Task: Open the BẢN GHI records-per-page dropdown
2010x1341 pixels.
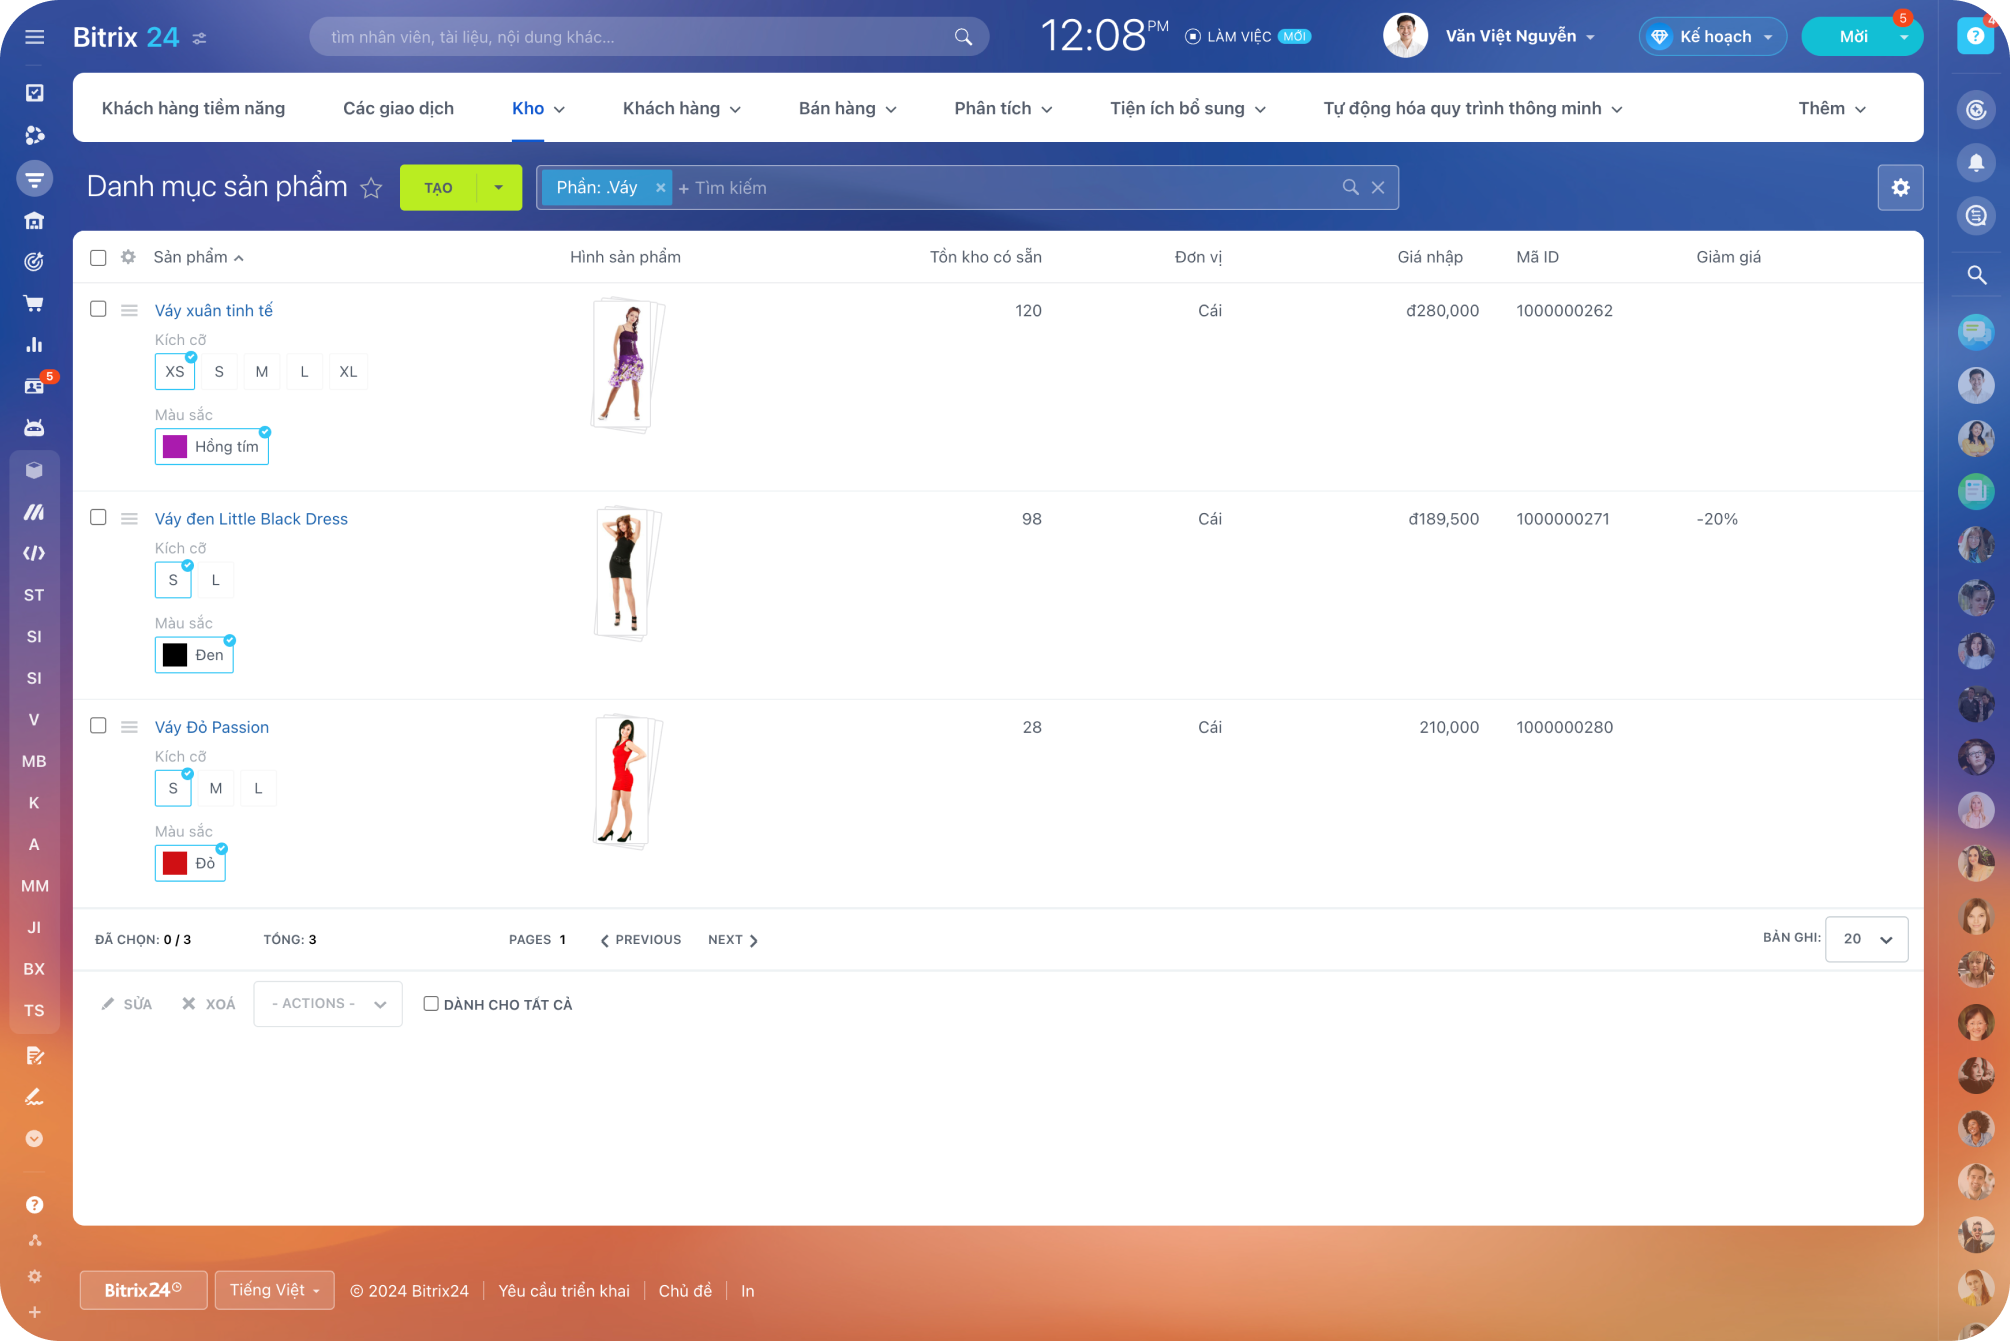Action: (1866, 939)
